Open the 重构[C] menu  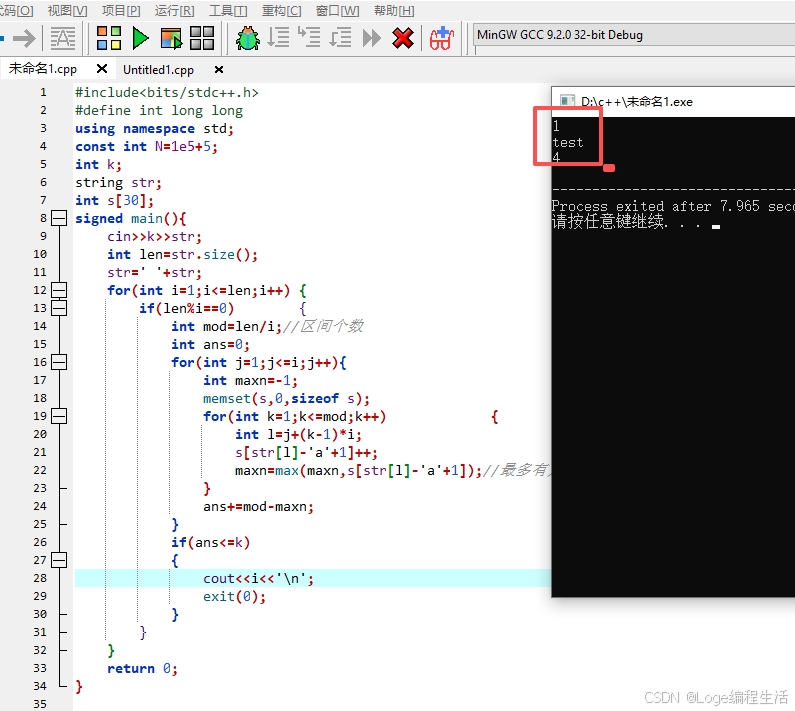tap(281, 10)
